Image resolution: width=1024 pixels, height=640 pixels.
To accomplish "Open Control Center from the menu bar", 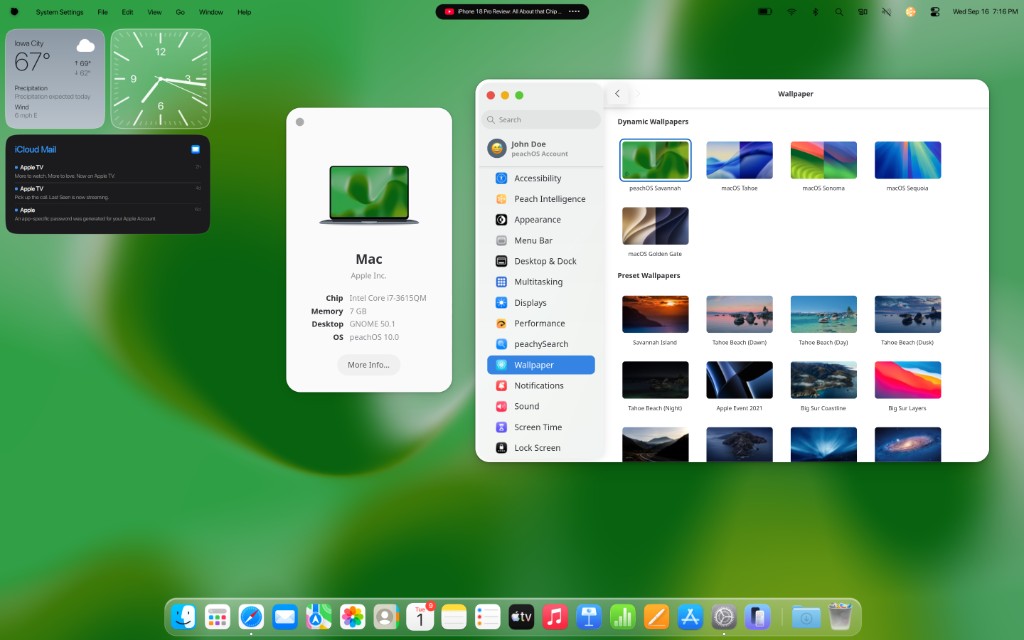I will (935, 12).
